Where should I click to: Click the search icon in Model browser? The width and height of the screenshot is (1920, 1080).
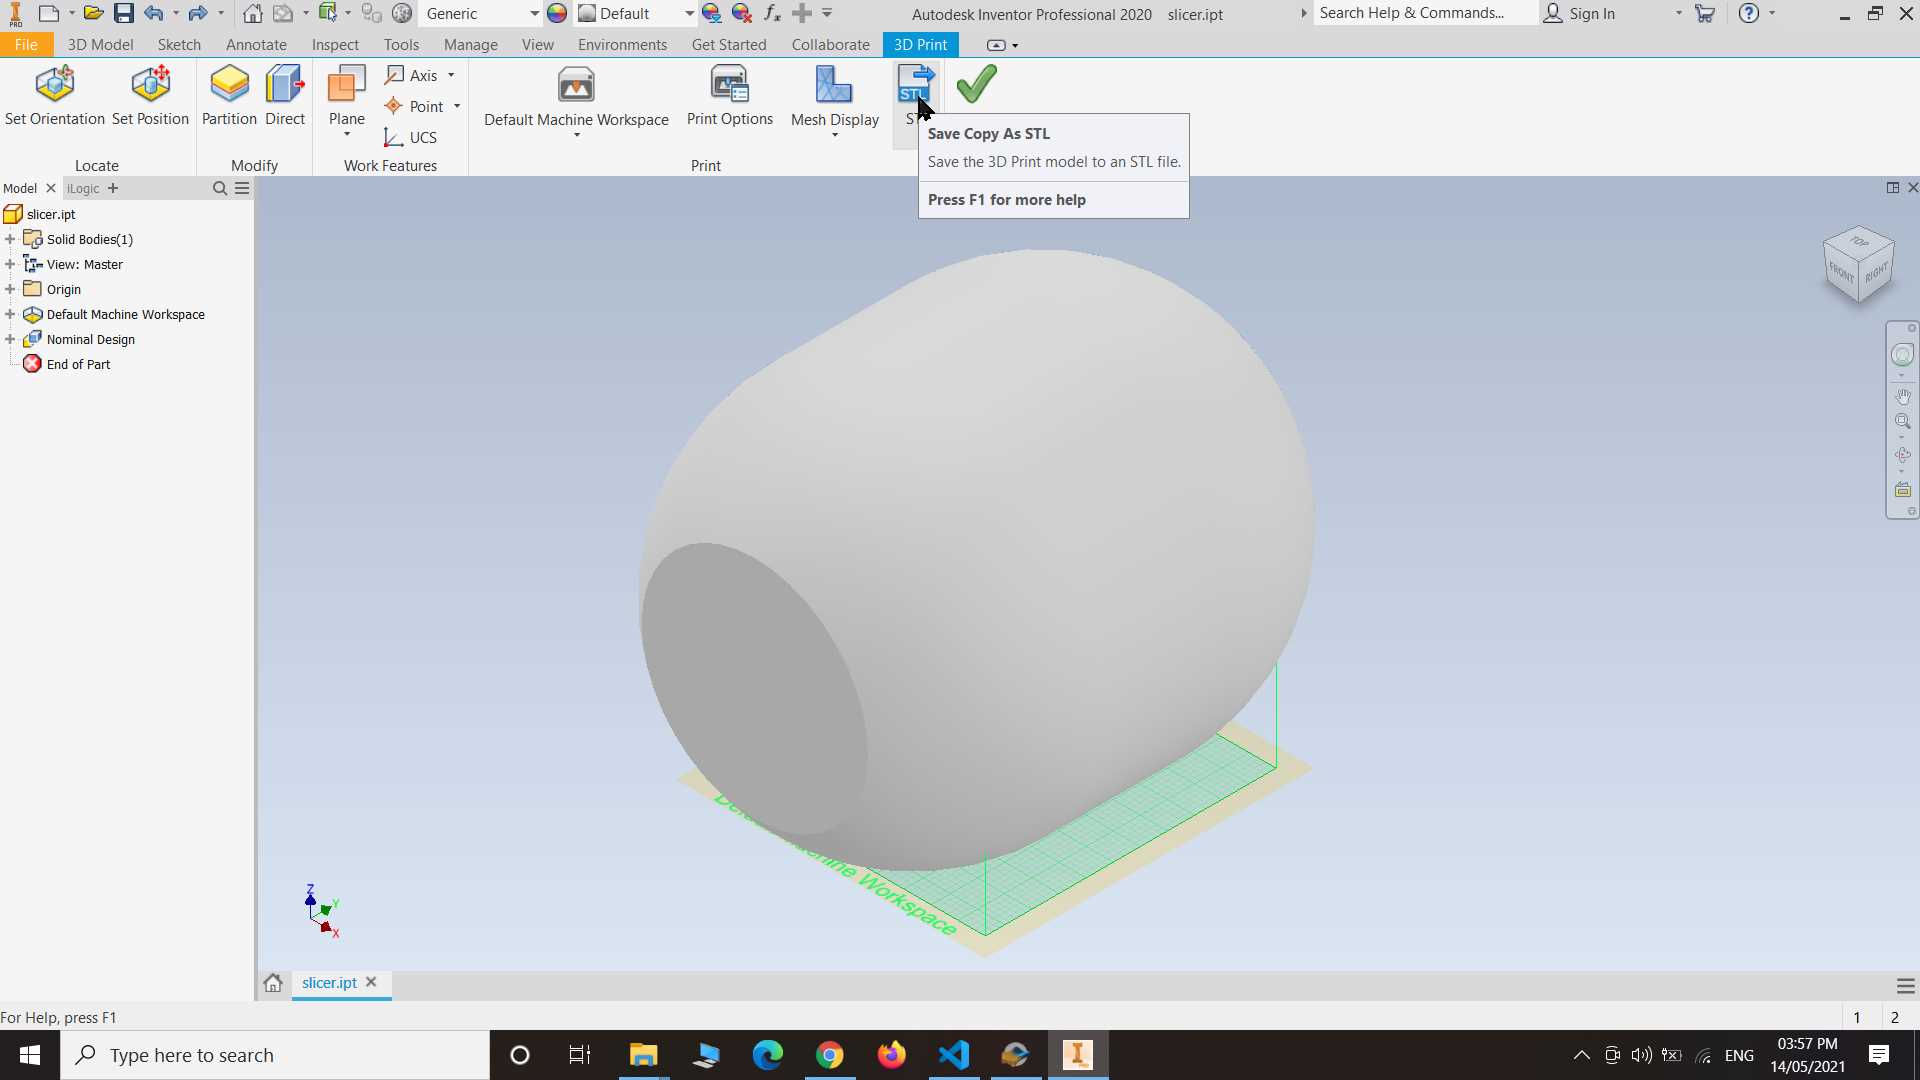[220, 188]
